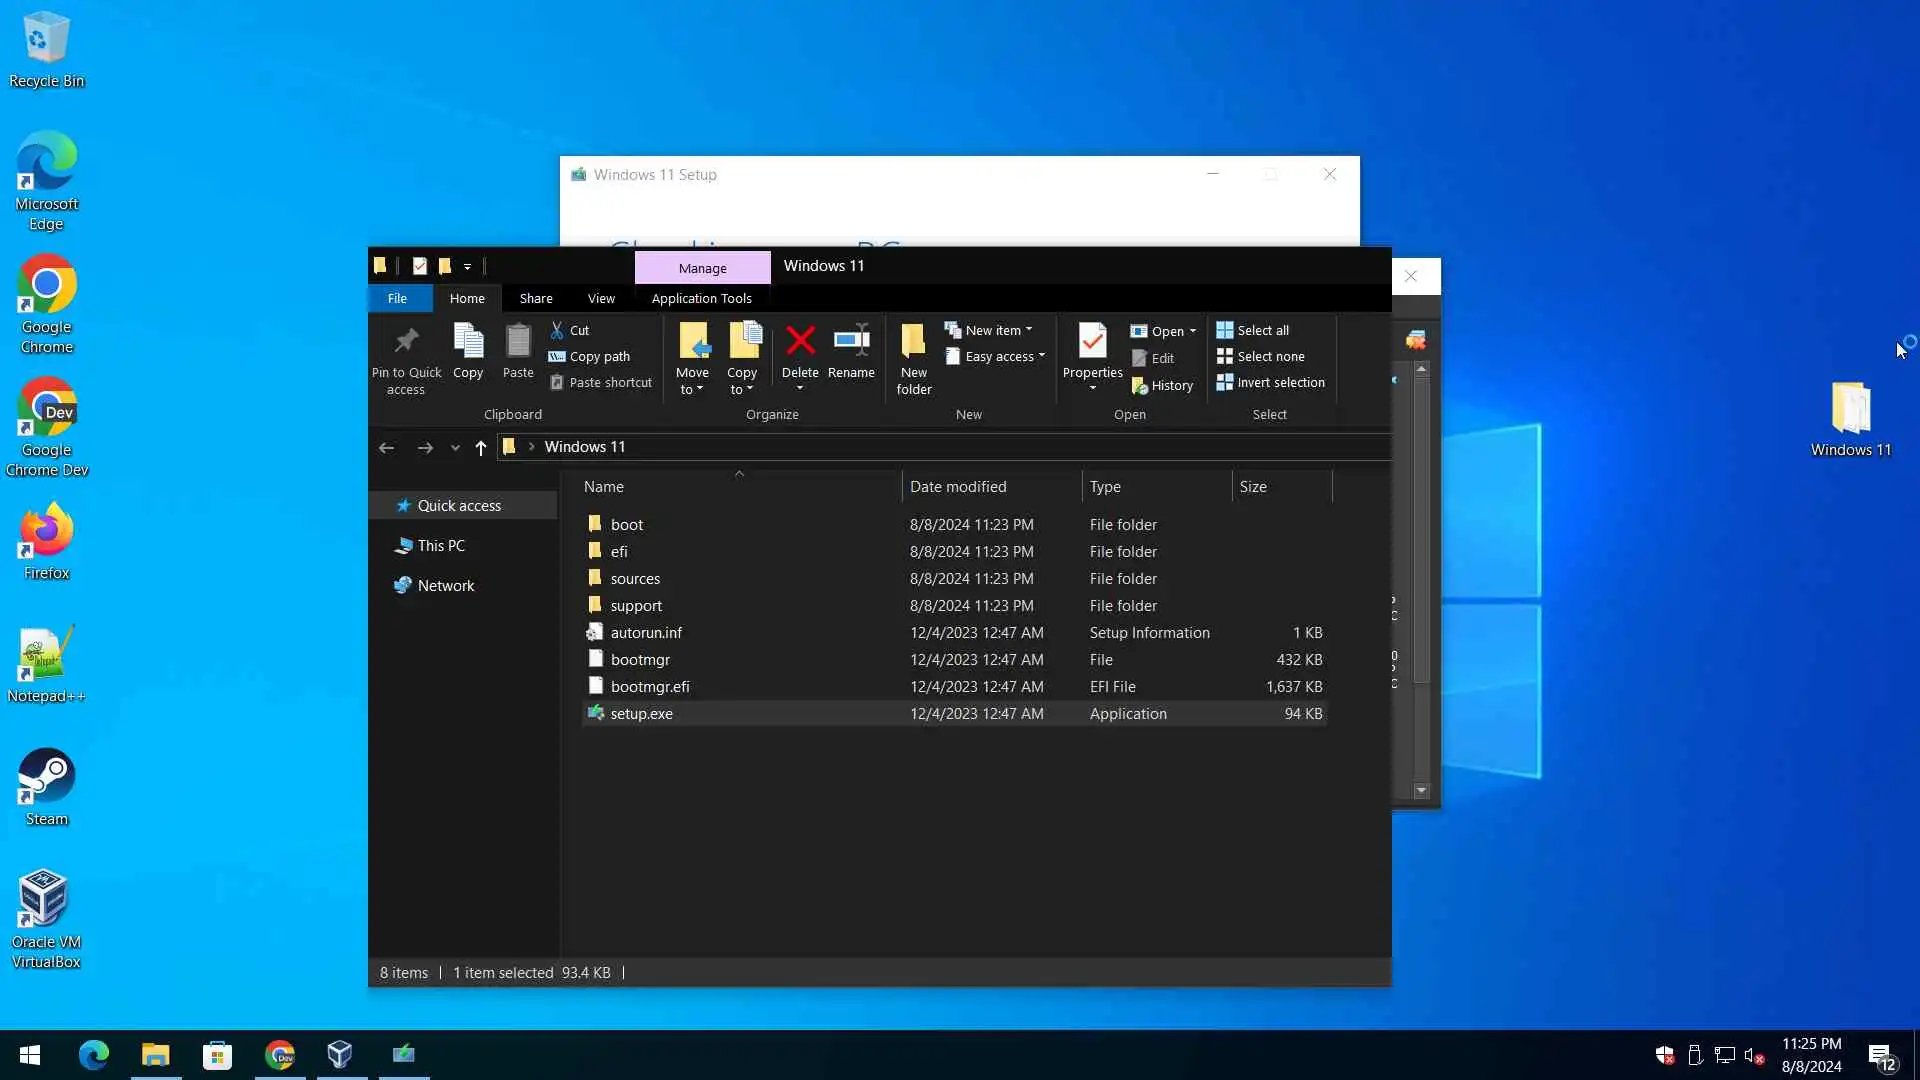1920x1080 pixels.
Task: Click the Properties checkmark icon
Action: tap(1092, 342)
